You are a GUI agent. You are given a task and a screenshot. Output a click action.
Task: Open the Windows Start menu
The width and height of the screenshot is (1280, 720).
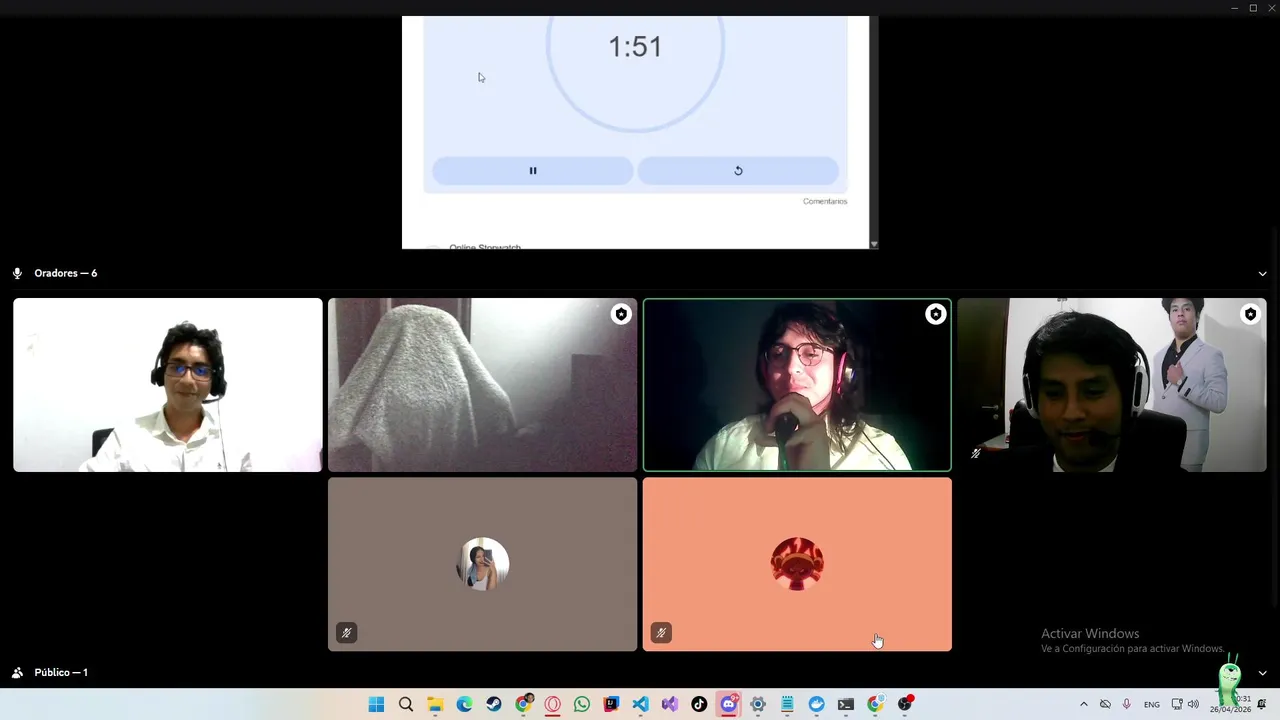(x=376, y=704)
